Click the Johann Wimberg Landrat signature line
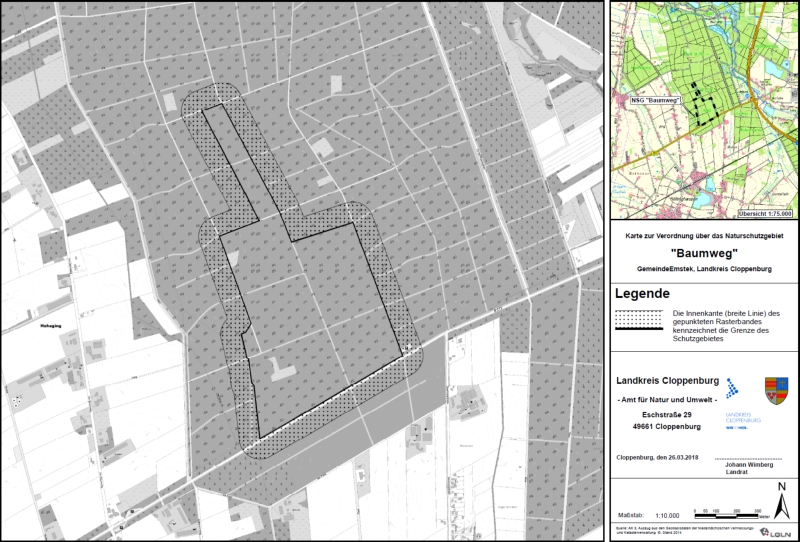 pyautogui.click(x=744, y=467)
